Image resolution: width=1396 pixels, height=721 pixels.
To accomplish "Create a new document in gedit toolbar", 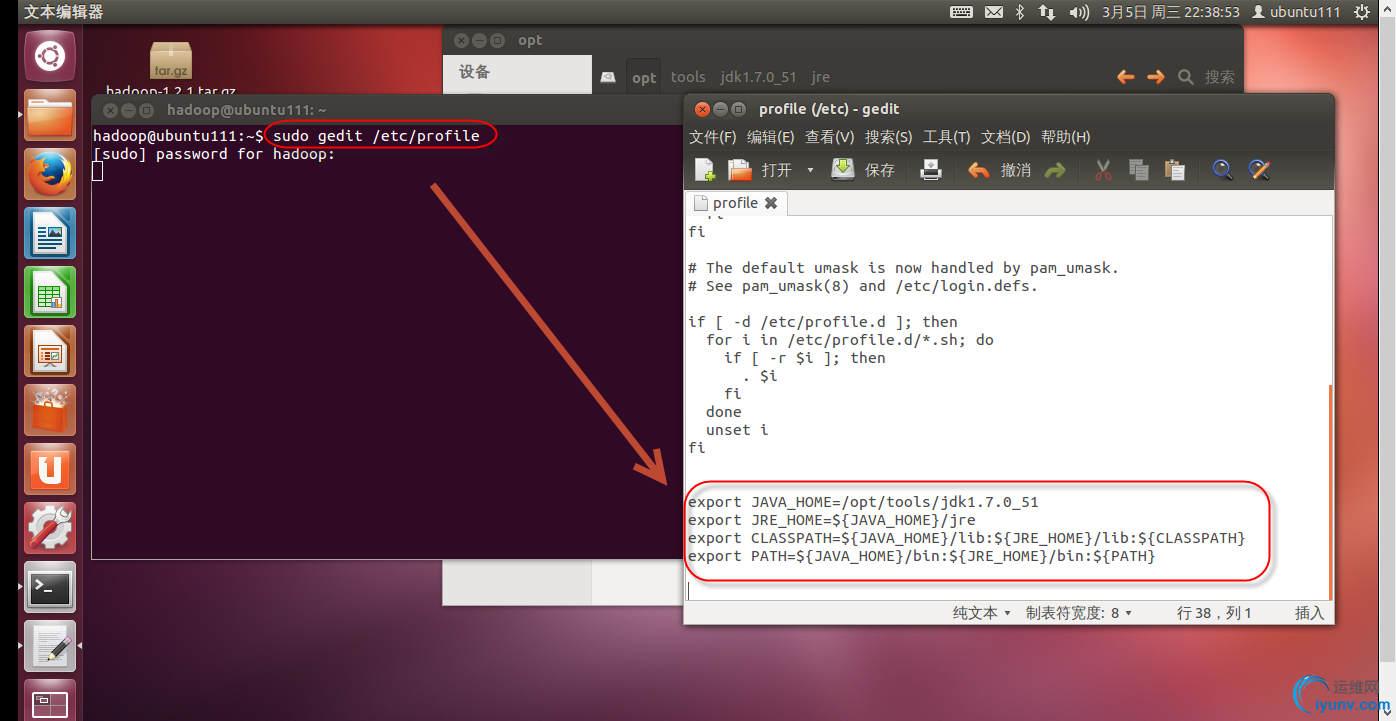I will pos(705,170).
